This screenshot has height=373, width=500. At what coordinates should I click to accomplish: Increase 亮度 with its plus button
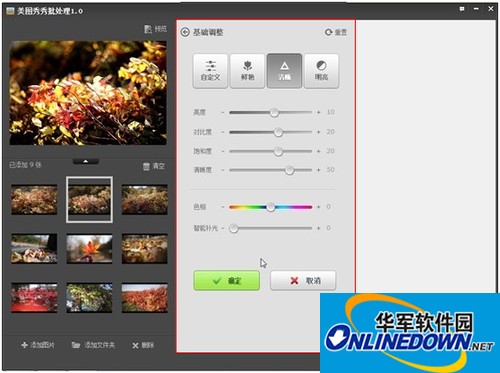[319, 112]
